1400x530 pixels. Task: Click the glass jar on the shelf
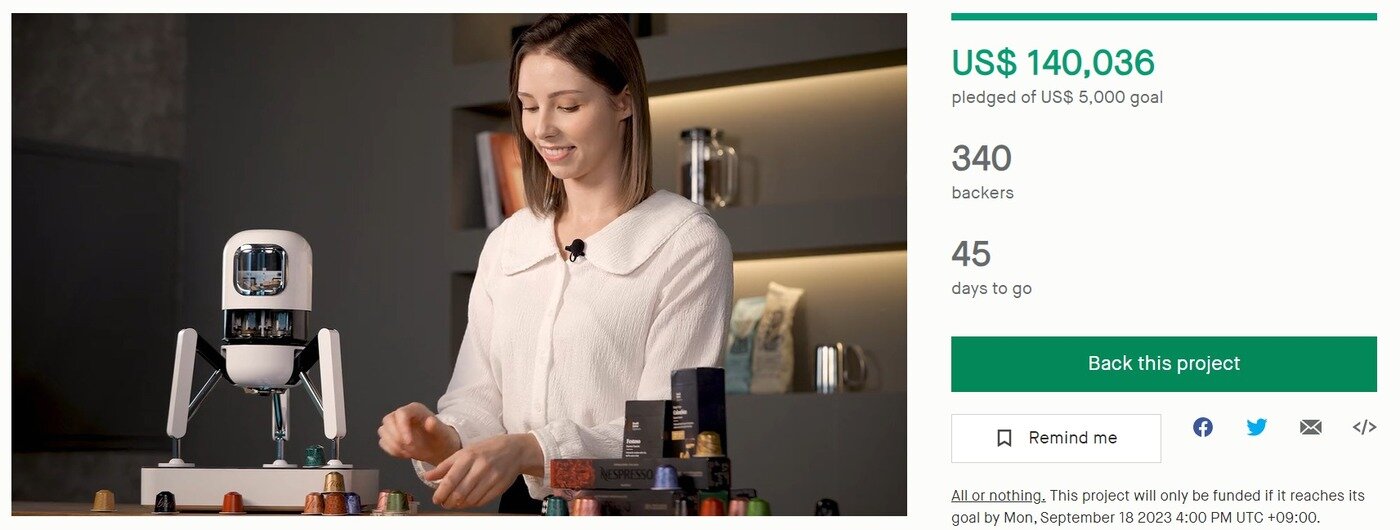708,166
